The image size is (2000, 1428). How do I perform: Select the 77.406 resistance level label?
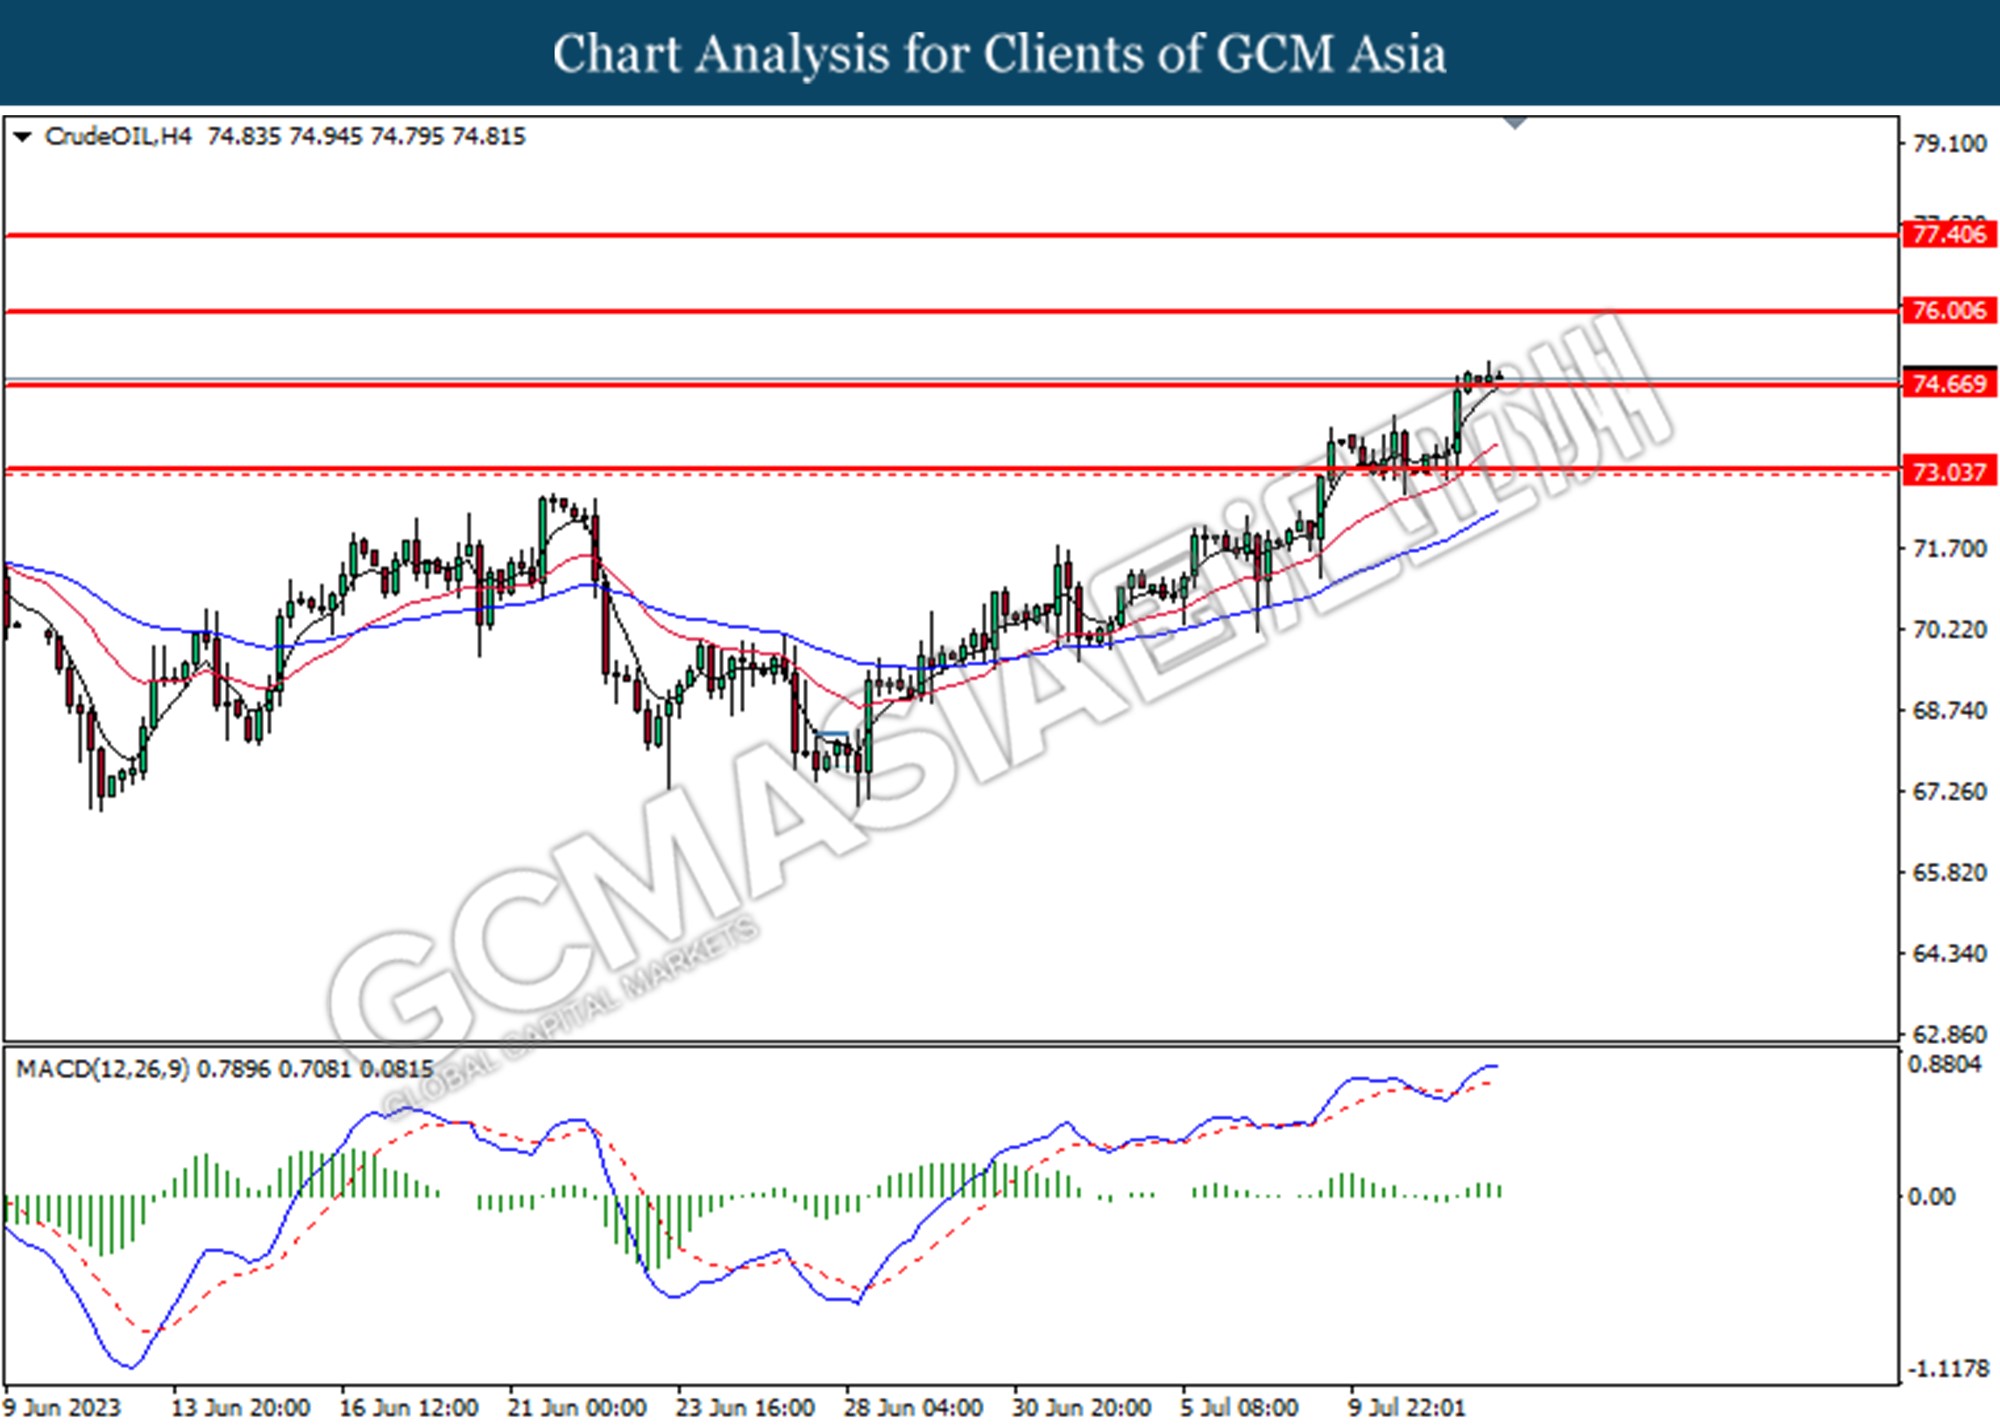[x=1948, y=234]
